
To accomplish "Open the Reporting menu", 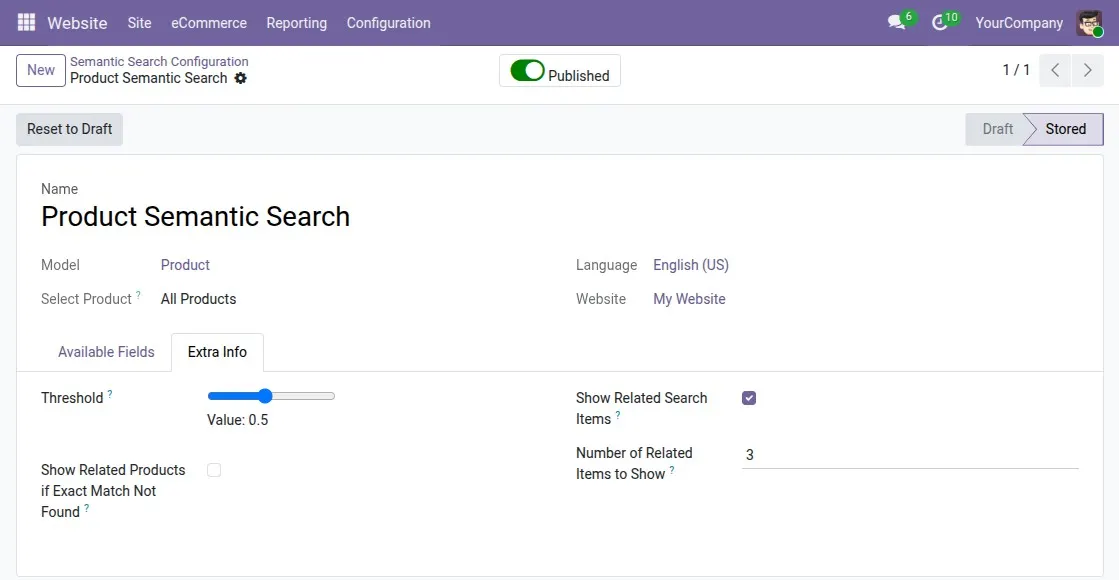I will click(297, 23).
